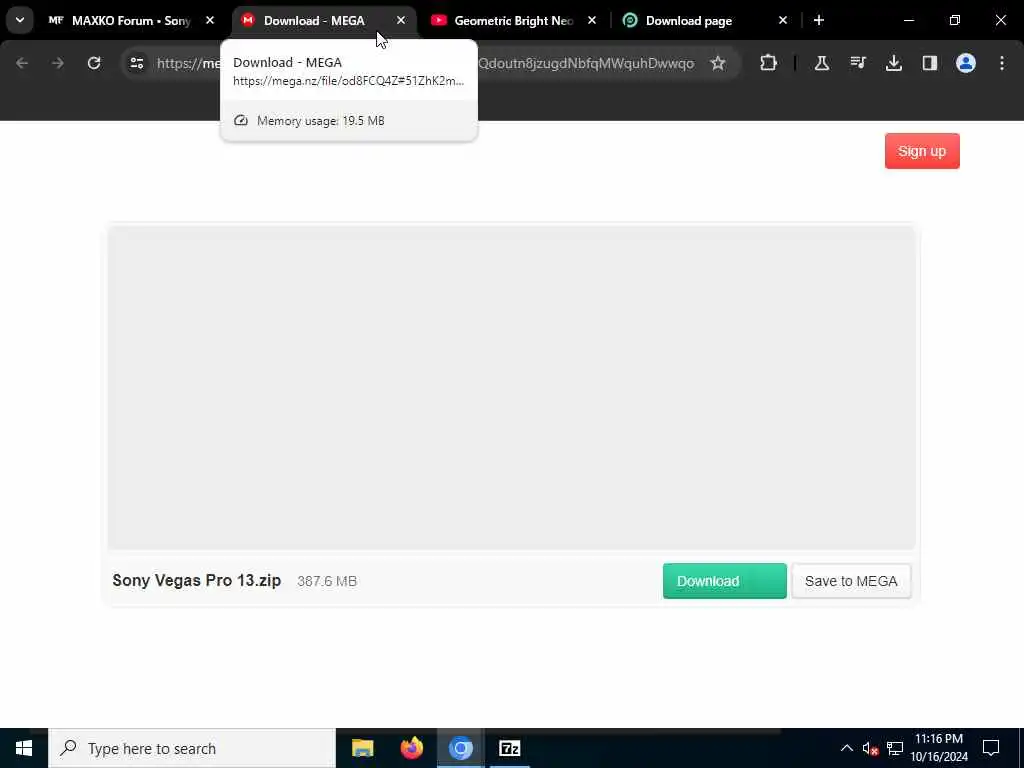The image size is (1024, 768).
Task: Open the notification center icon
Action: point(991,748)
